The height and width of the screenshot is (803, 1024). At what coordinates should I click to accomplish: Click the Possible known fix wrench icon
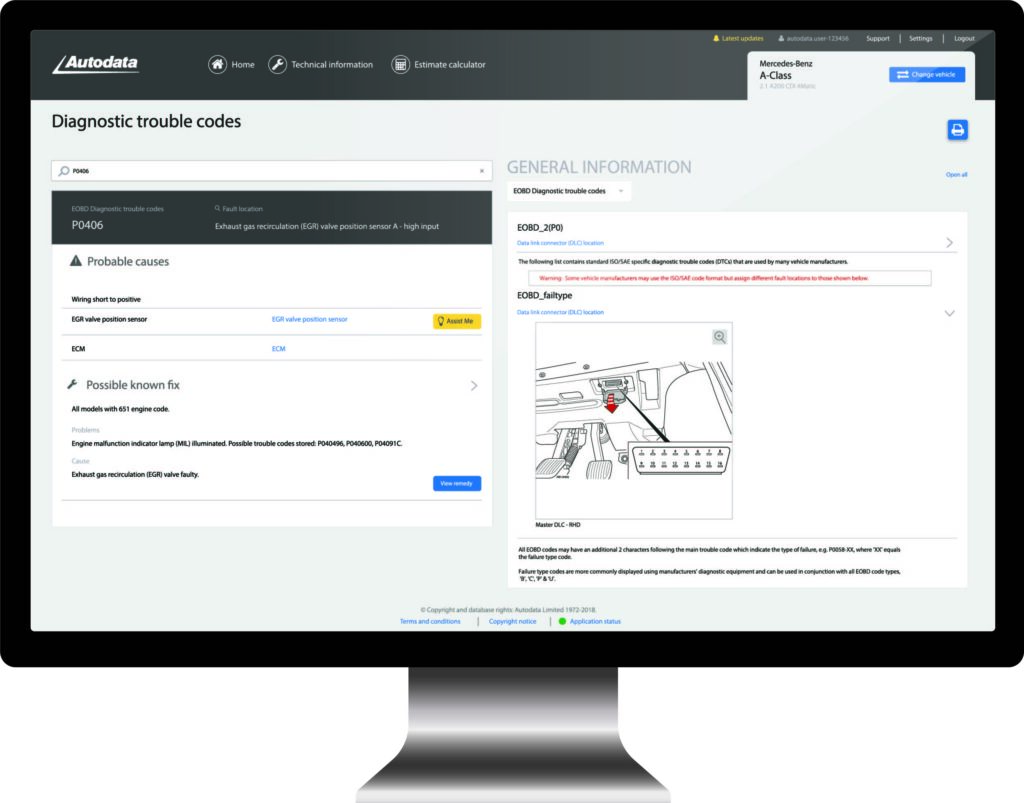[72, 385]
